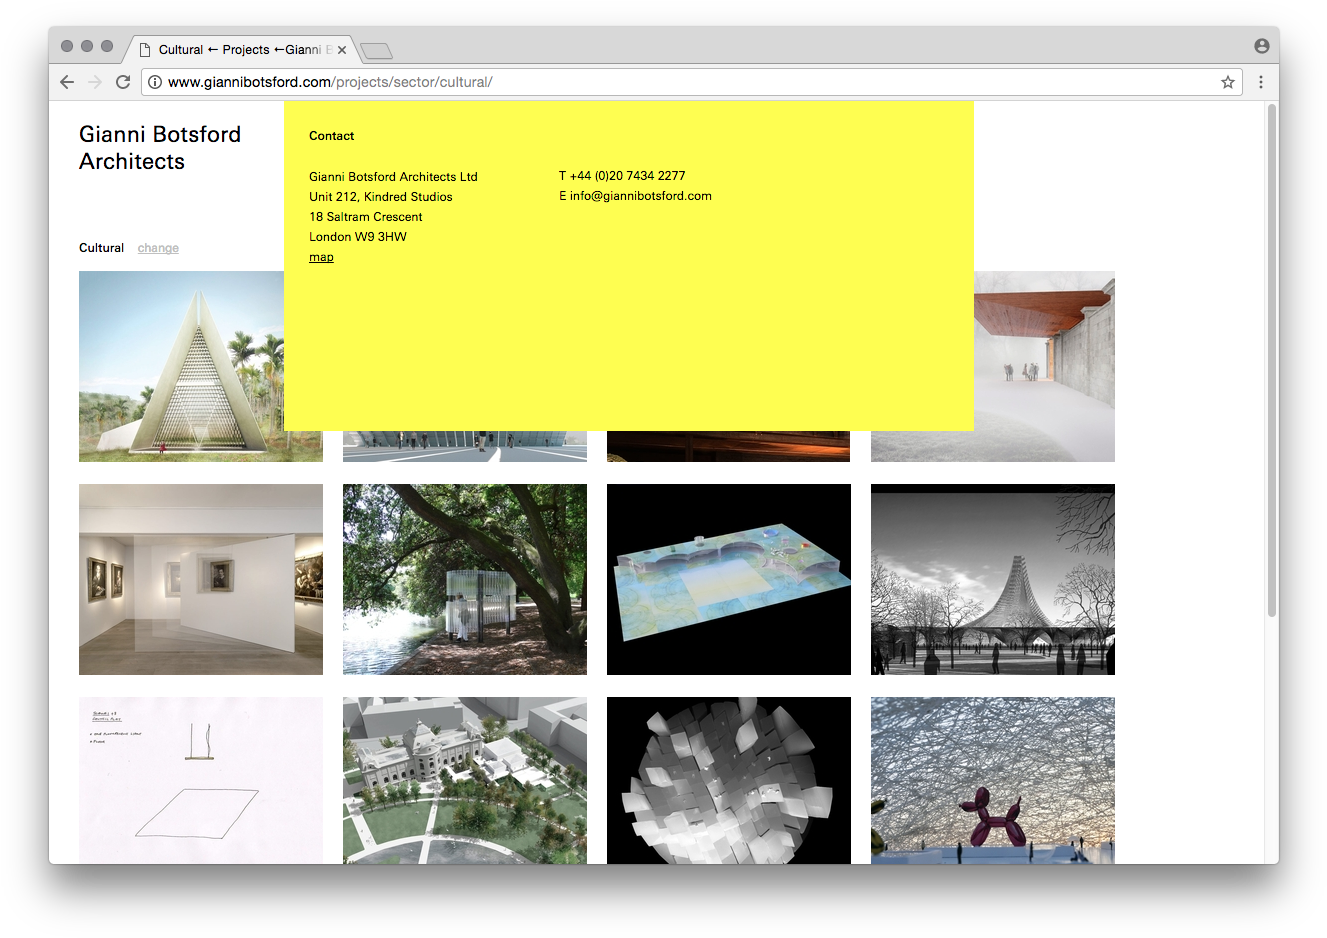Open the Chrome three-dot menu
1327x938 pixels.
pyautogui.click(x=1260, y=82)
